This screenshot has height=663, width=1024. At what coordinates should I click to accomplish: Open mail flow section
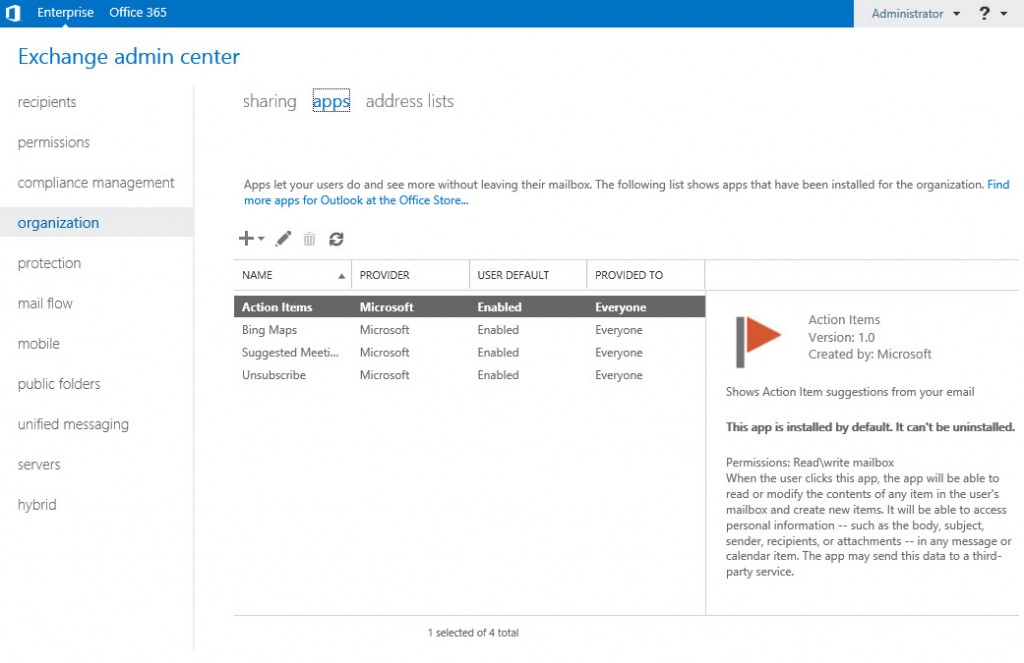(x=45, y=304)
